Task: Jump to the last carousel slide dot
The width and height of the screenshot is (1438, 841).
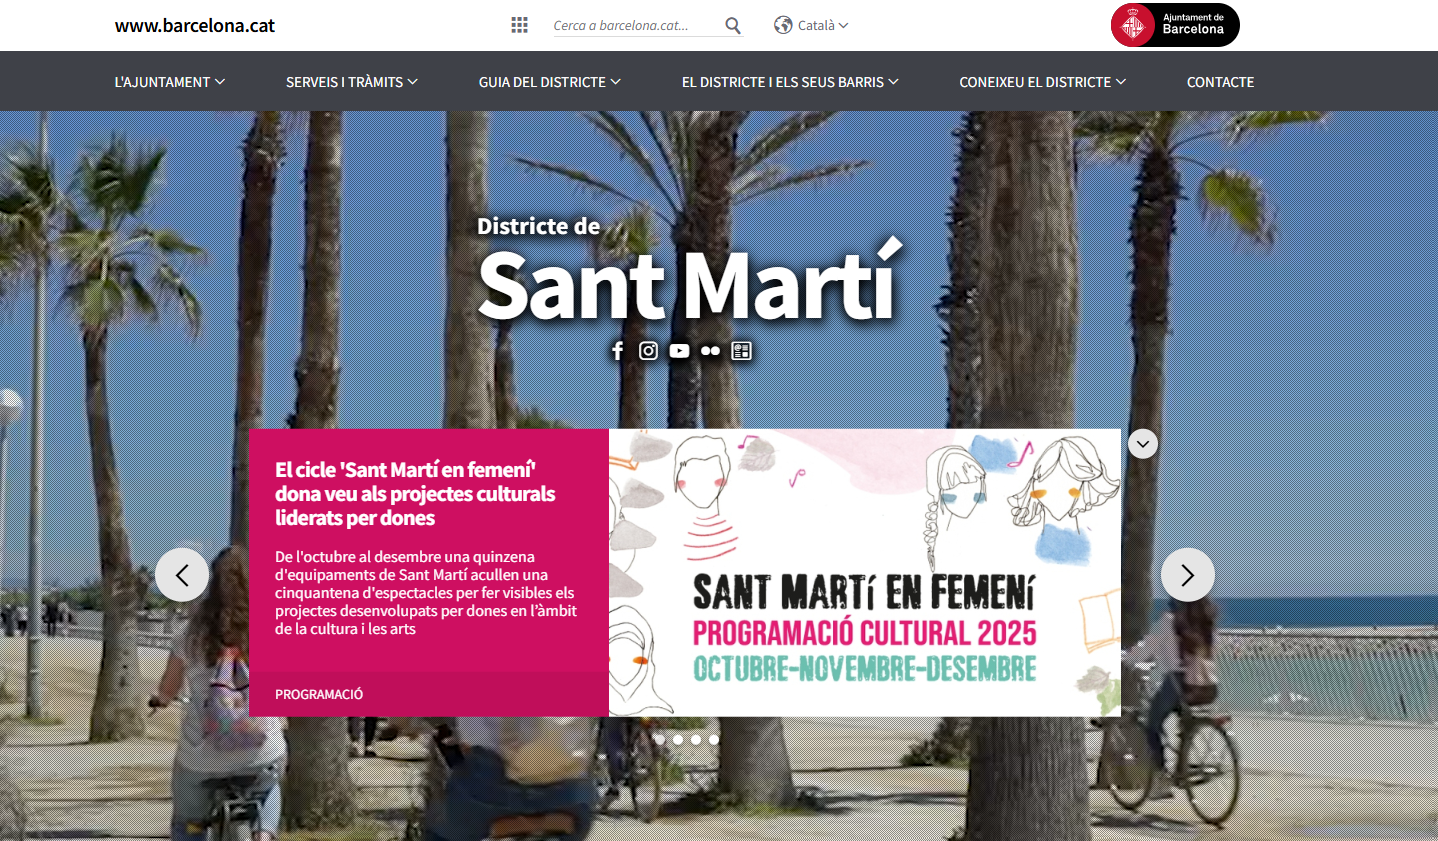Action: pyautogui.click(x=714, y=740)
